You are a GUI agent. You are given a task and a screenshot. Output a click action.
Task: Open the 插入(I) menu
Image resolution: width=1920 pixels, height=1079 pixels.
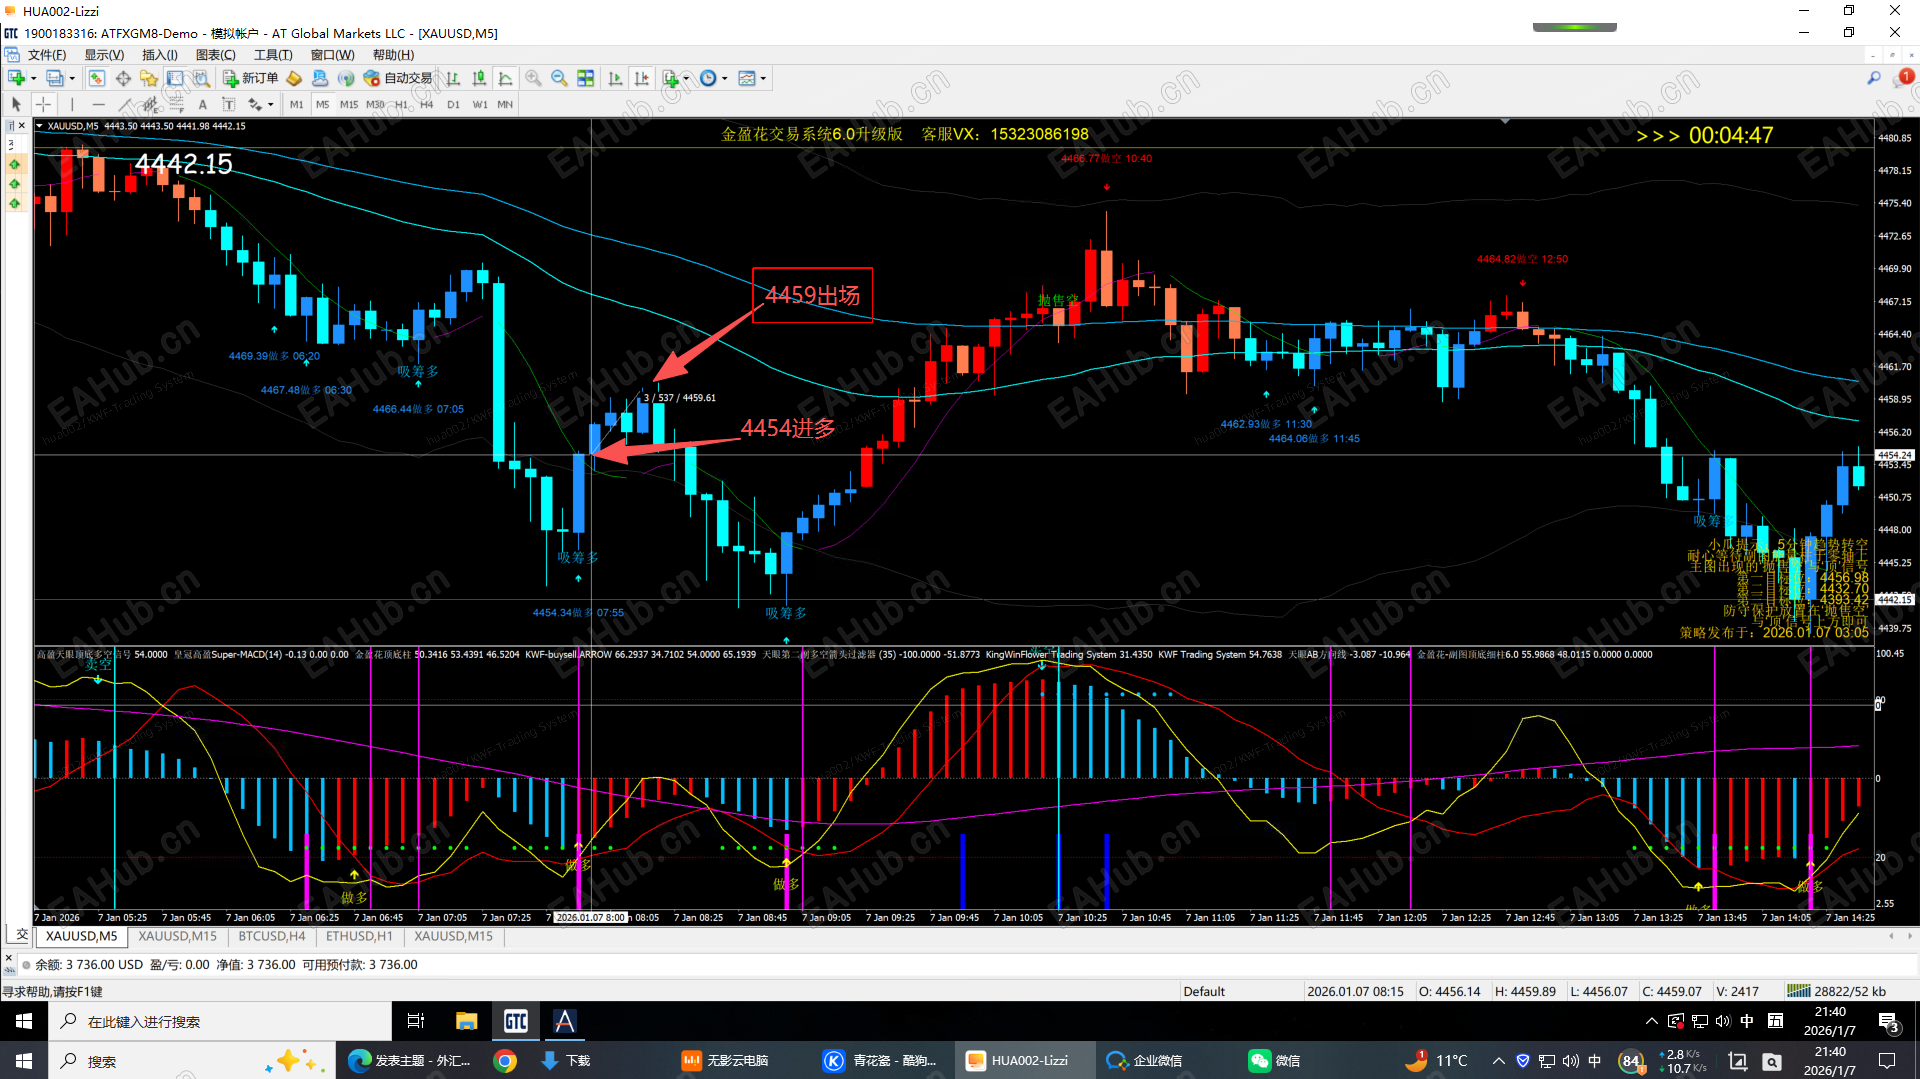[160, 55]
